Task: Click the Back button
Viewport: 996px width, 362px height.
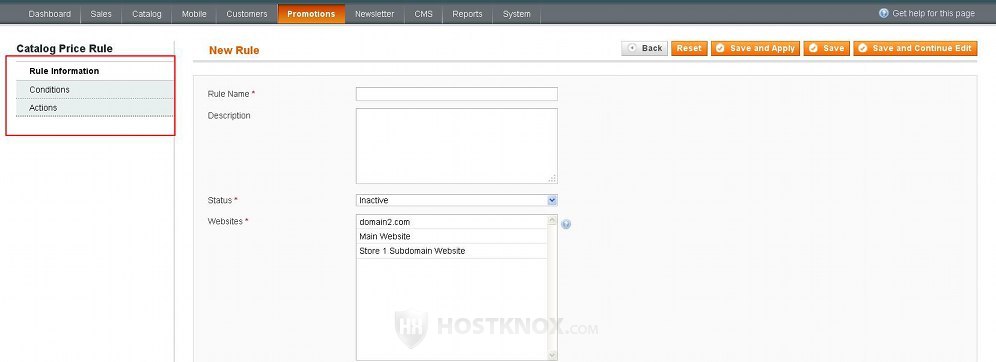Action: tap(645, 48)
